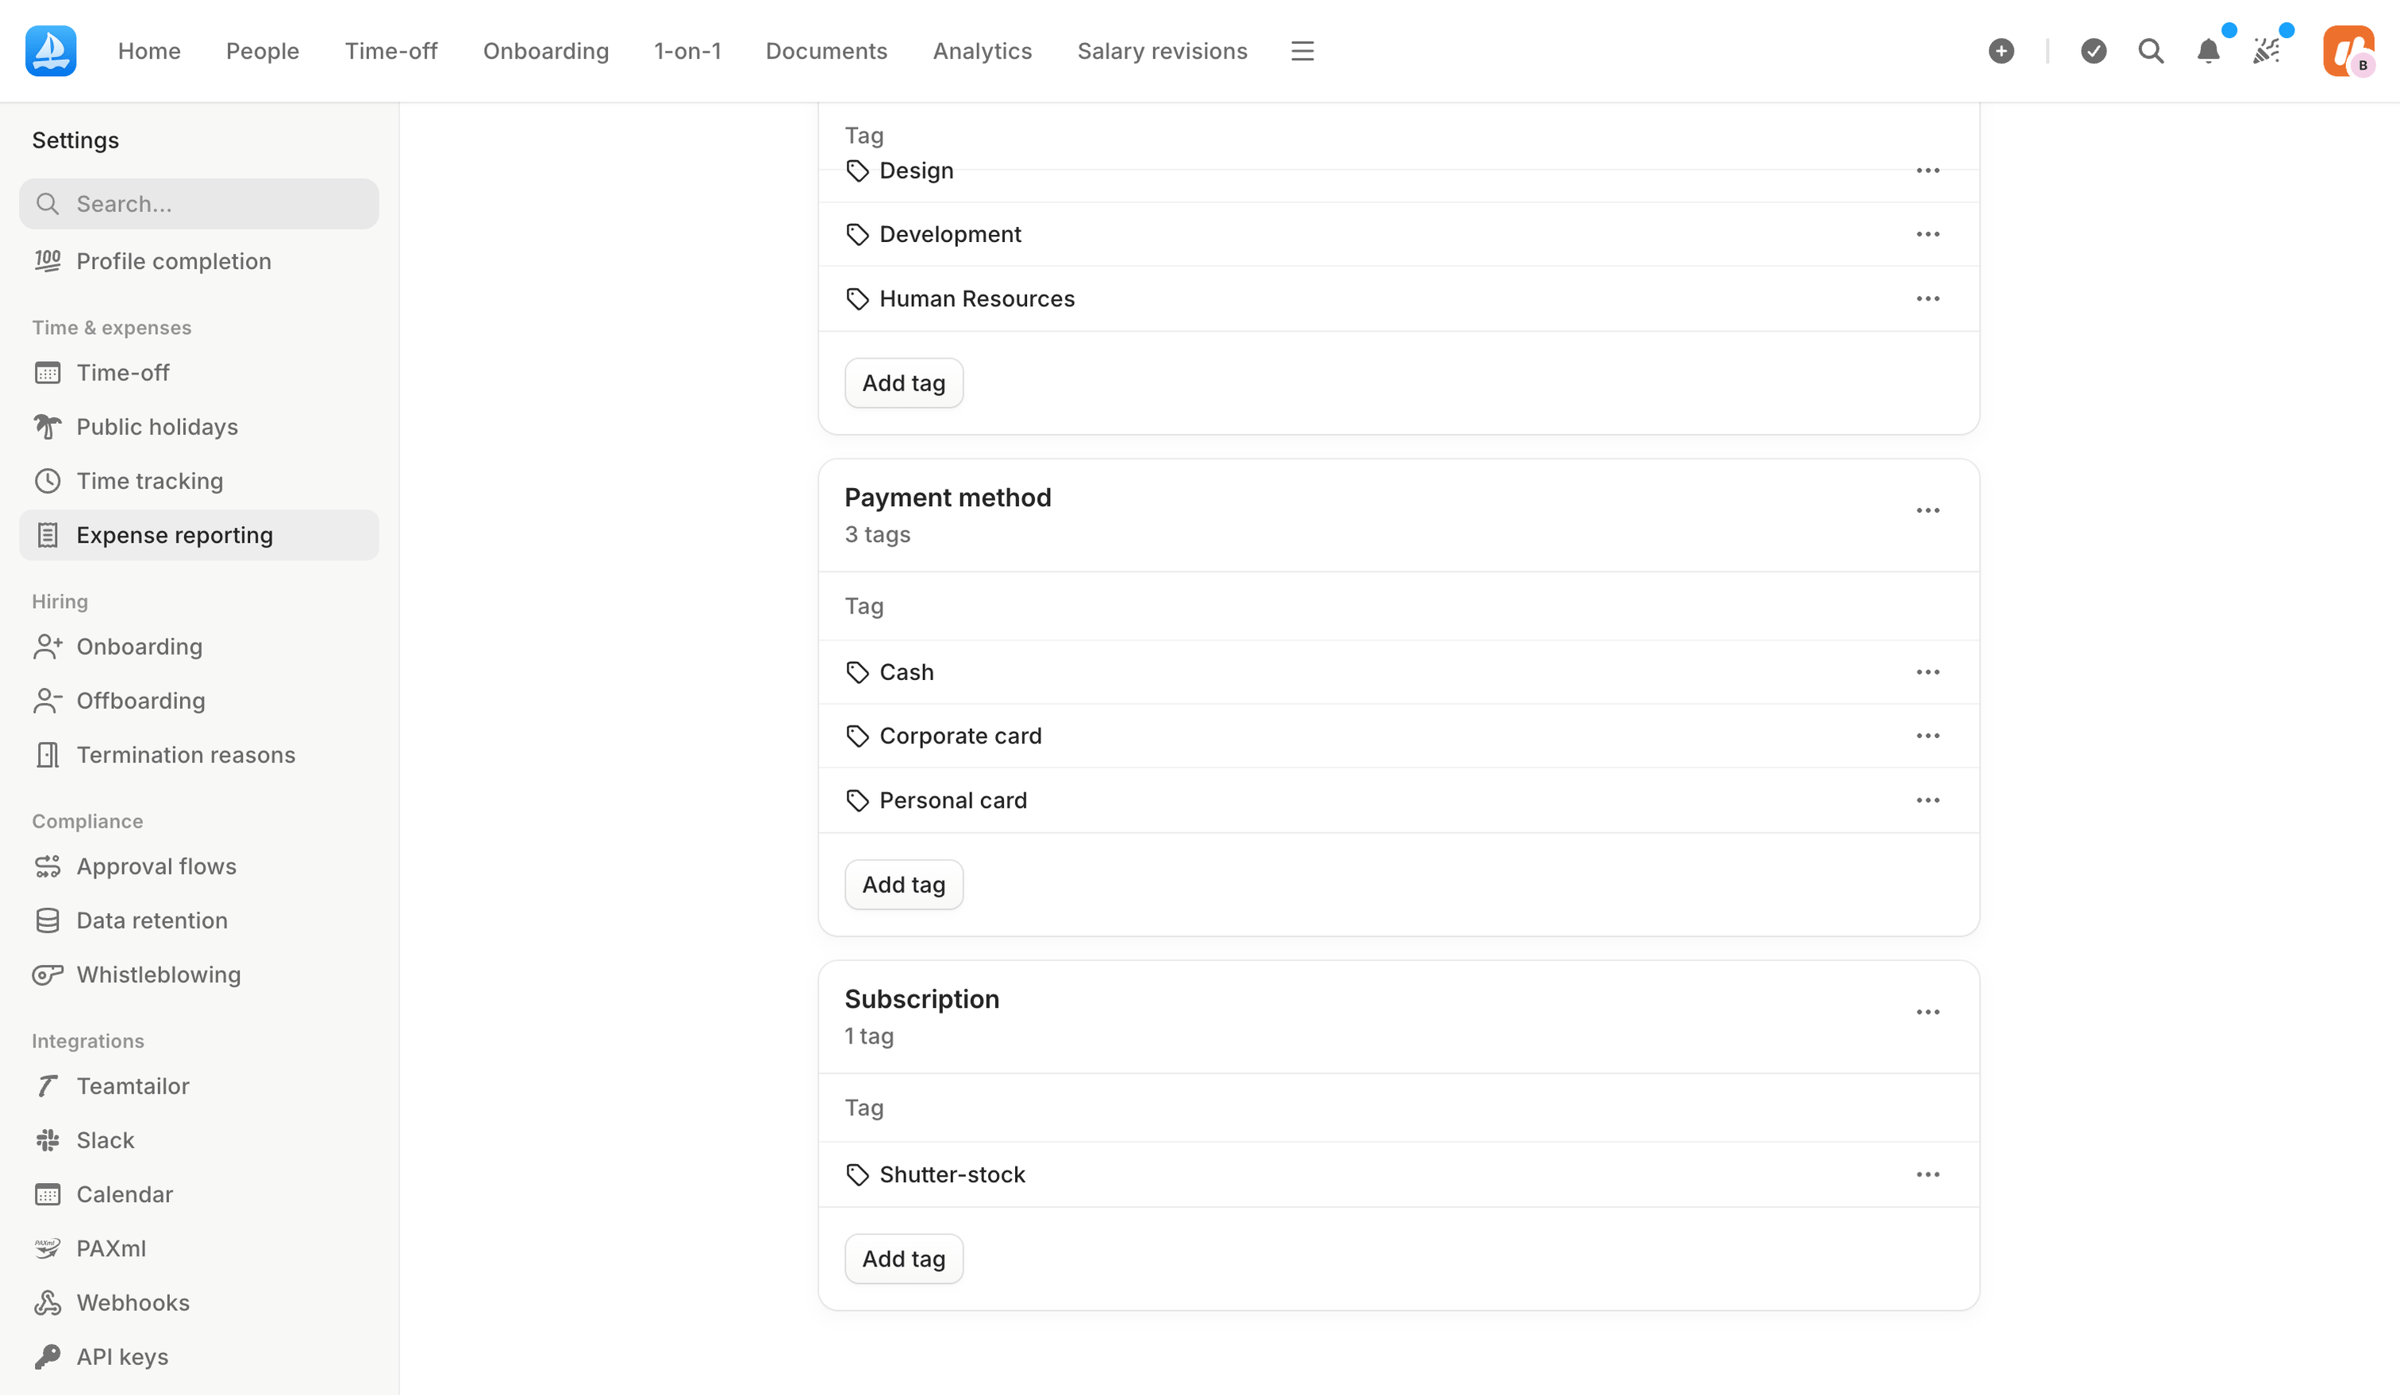Open options for the Development tag
The height and width of the screenshot is (1395, 2400).
click(x=1928, y=234)
